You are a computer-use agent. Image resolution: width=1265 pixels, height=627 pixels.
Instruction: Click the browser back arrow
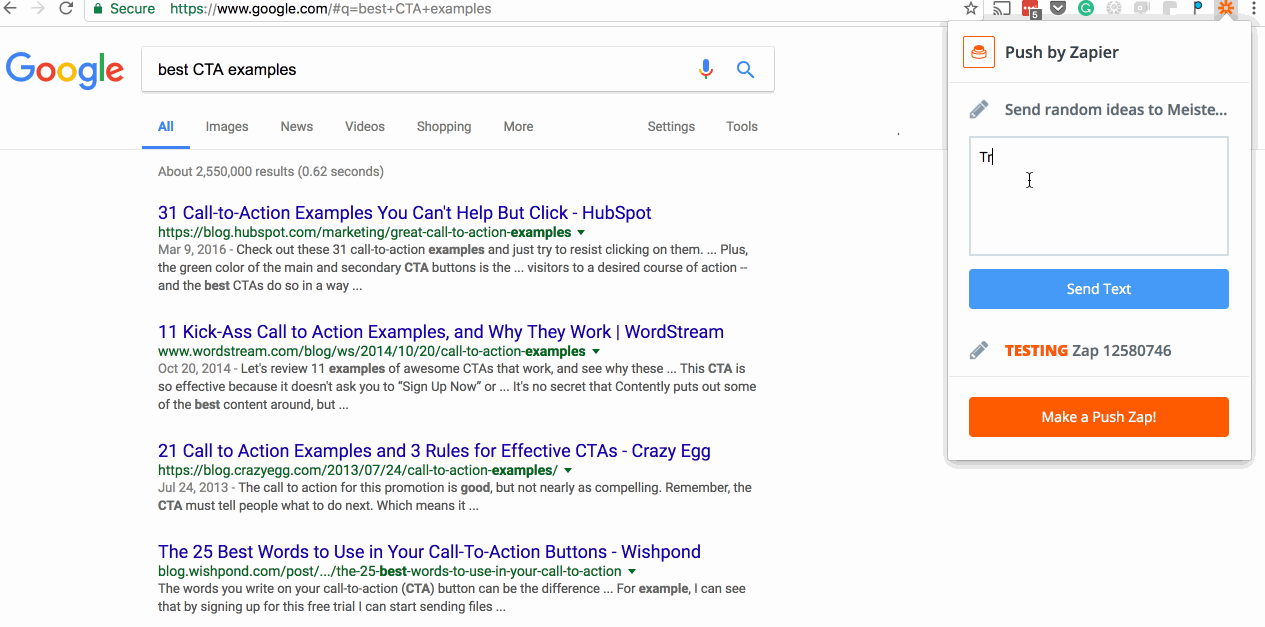coord(10,9)
